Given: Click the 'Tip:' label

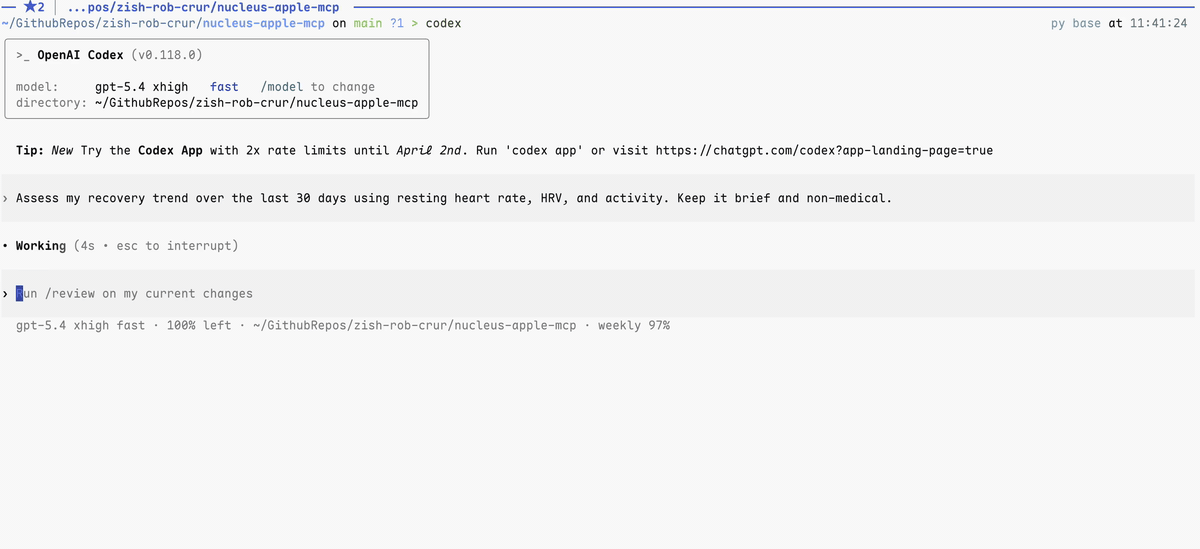Looking at the screenshot, I should 30,150.
